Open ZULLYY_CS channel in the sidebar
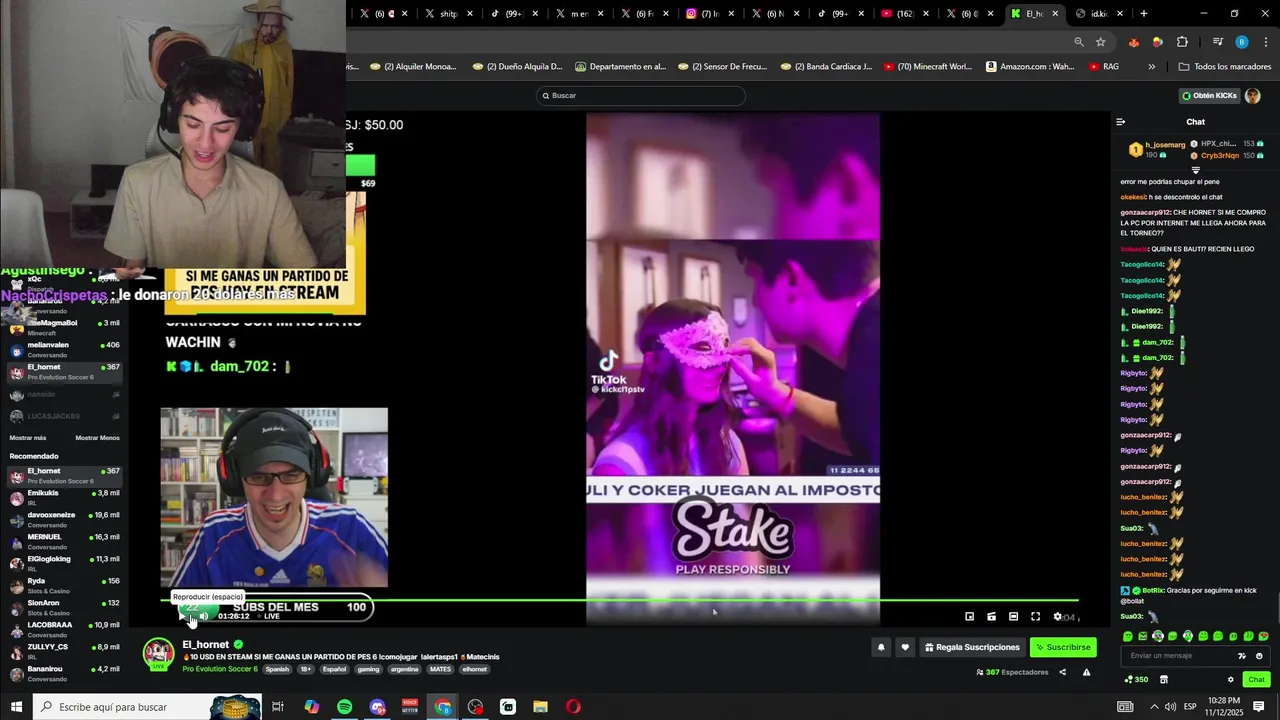The image size is (1280, 720). pos(64,651)
